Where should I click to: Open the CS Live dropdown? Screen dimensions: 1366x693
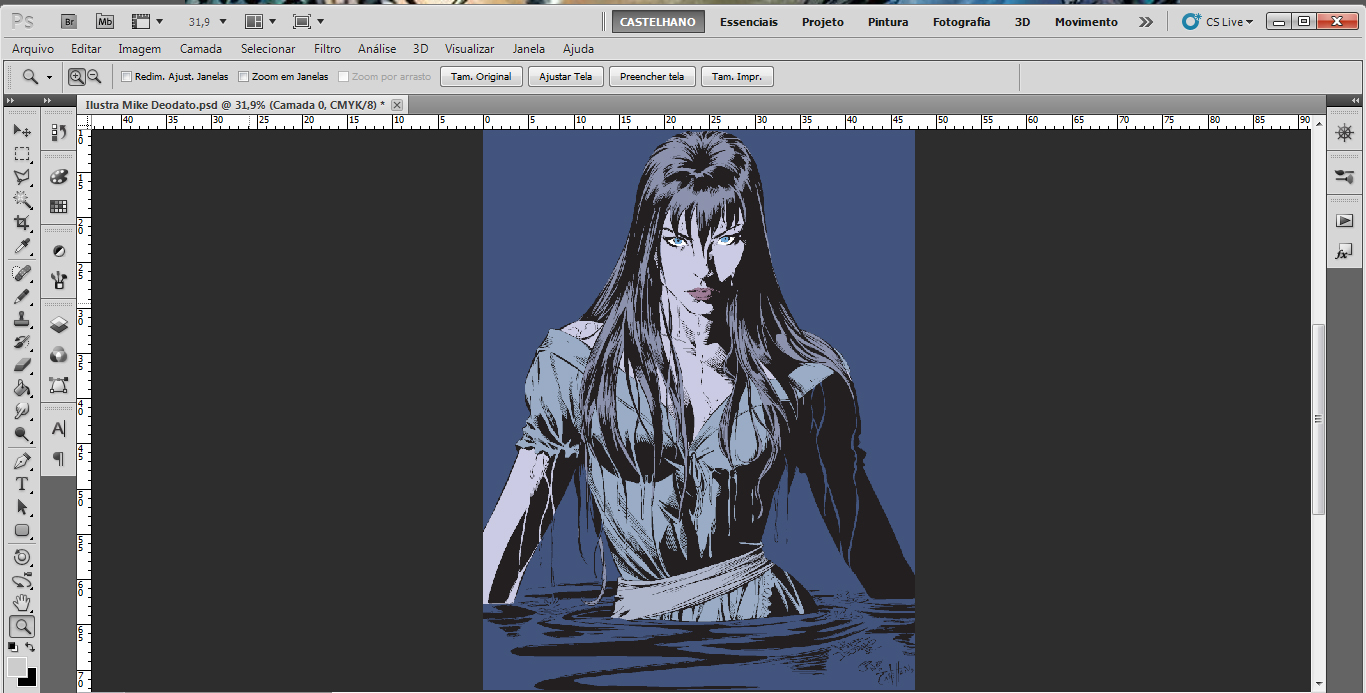(1218, 21)
